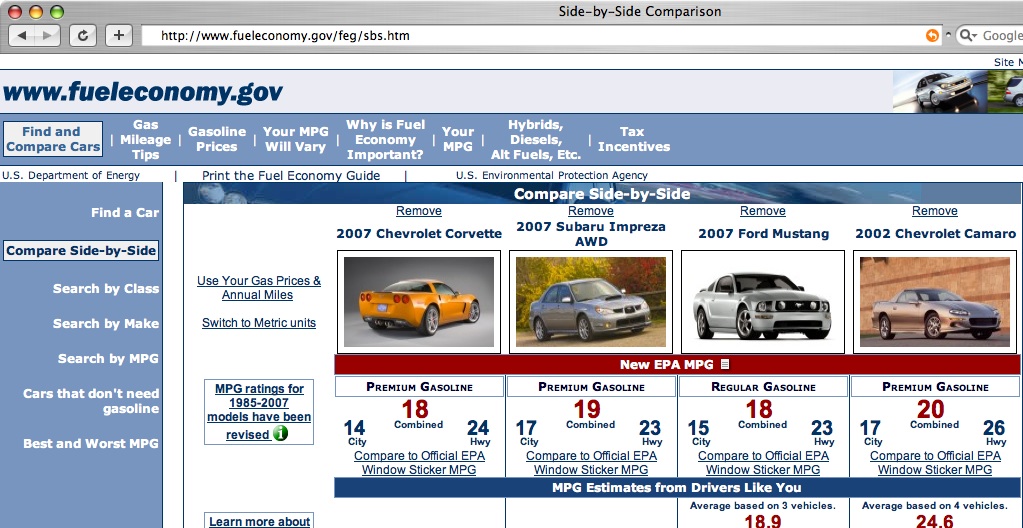Select Search by Class in sidebar
Image resolution: width=1023 pixels, height=528 pixels.
(106, 288)
